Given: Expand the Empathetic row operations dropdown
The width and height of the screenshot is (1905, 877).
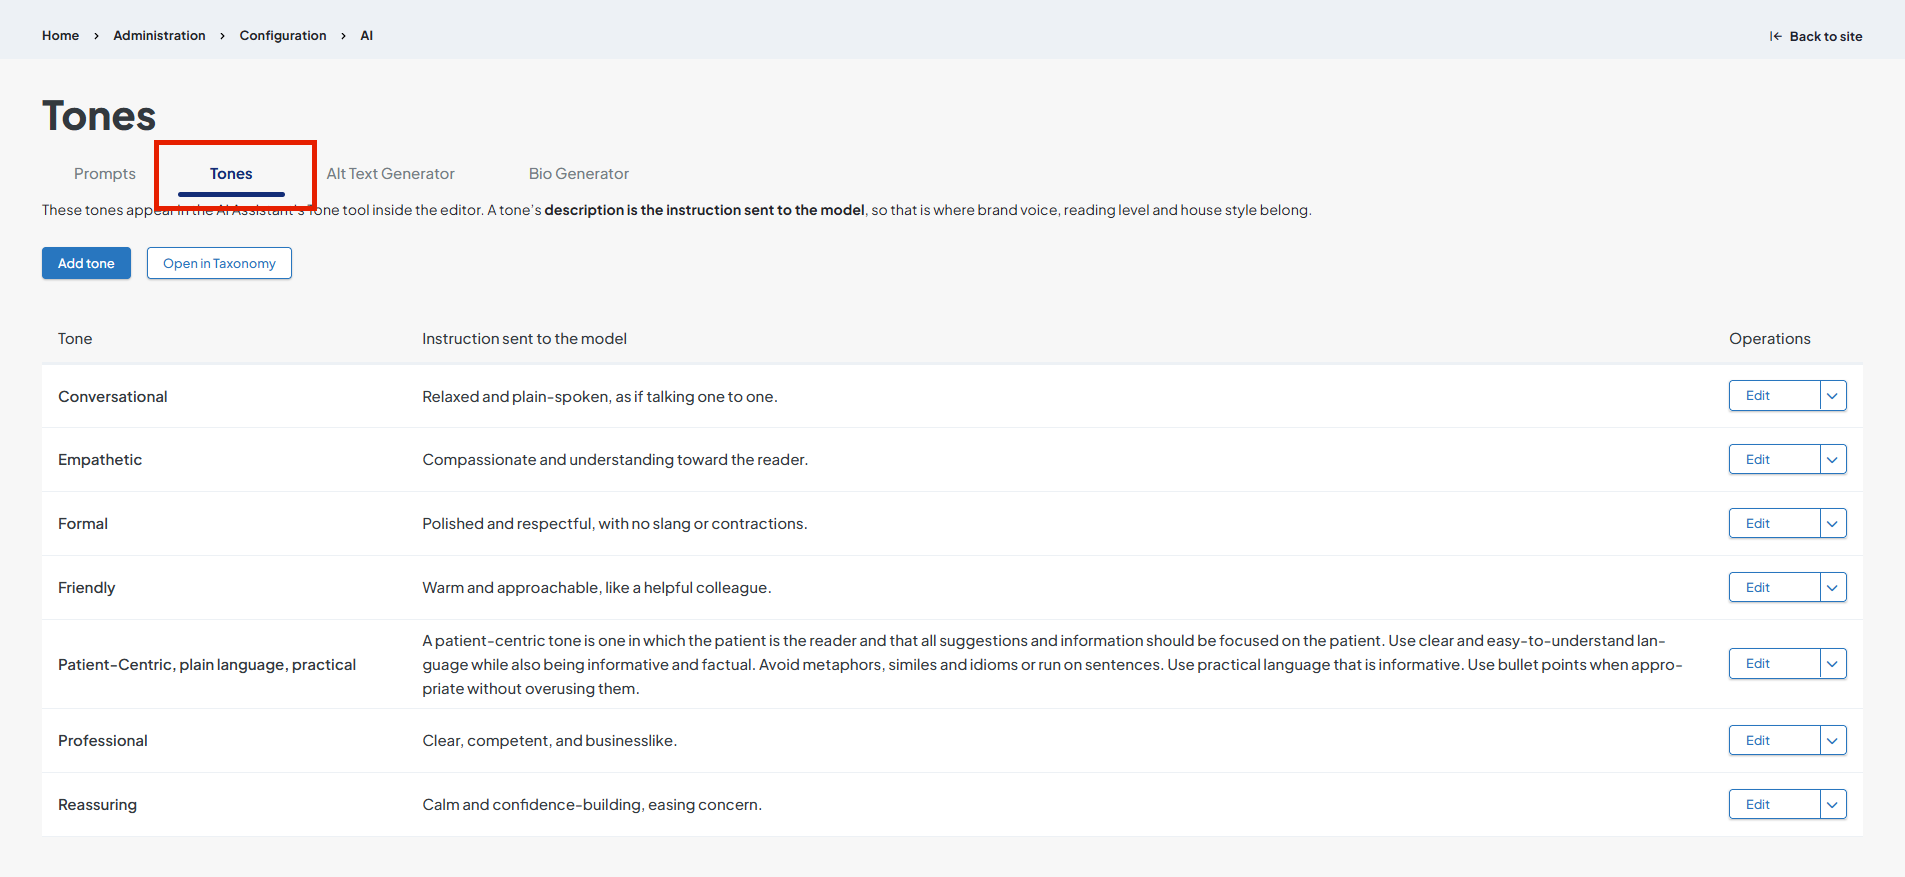Looking at the screenshot, I should tap(1832, 460).
